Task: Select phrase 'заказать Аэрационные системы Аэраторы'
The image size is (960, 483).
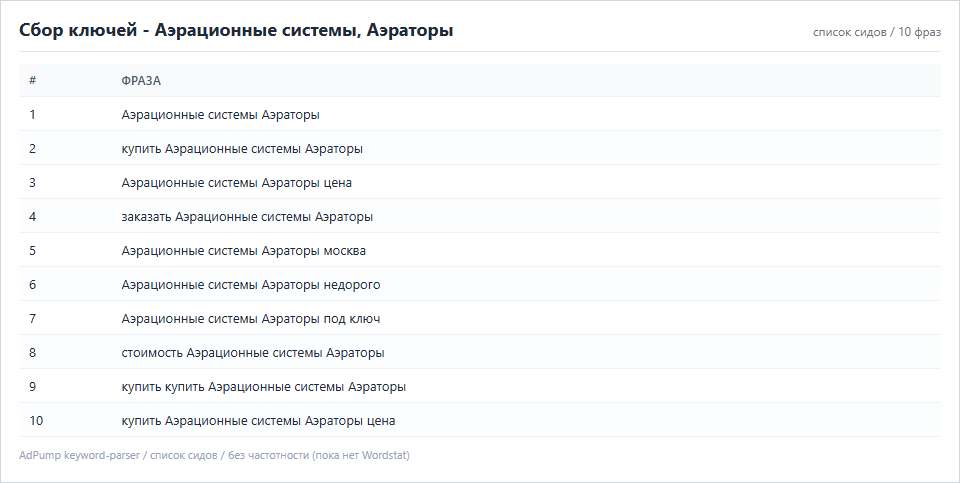Action: (x=247, y=217)
